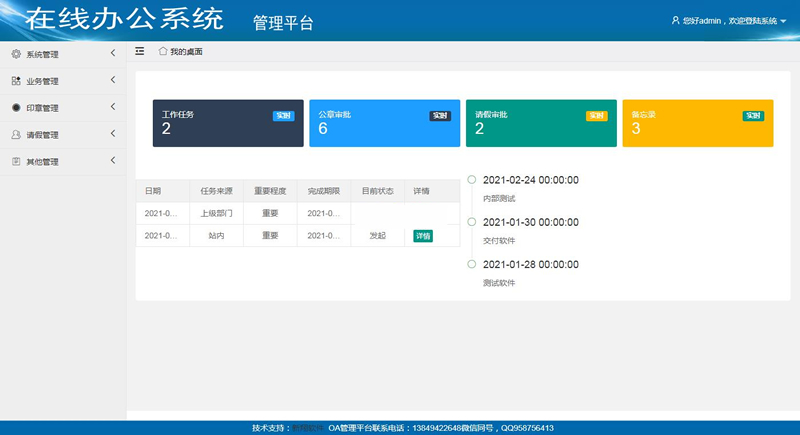The image size is (800, 435).
Task: Click the yellow 备忘录 card
Action: click(x=697, y=123)
